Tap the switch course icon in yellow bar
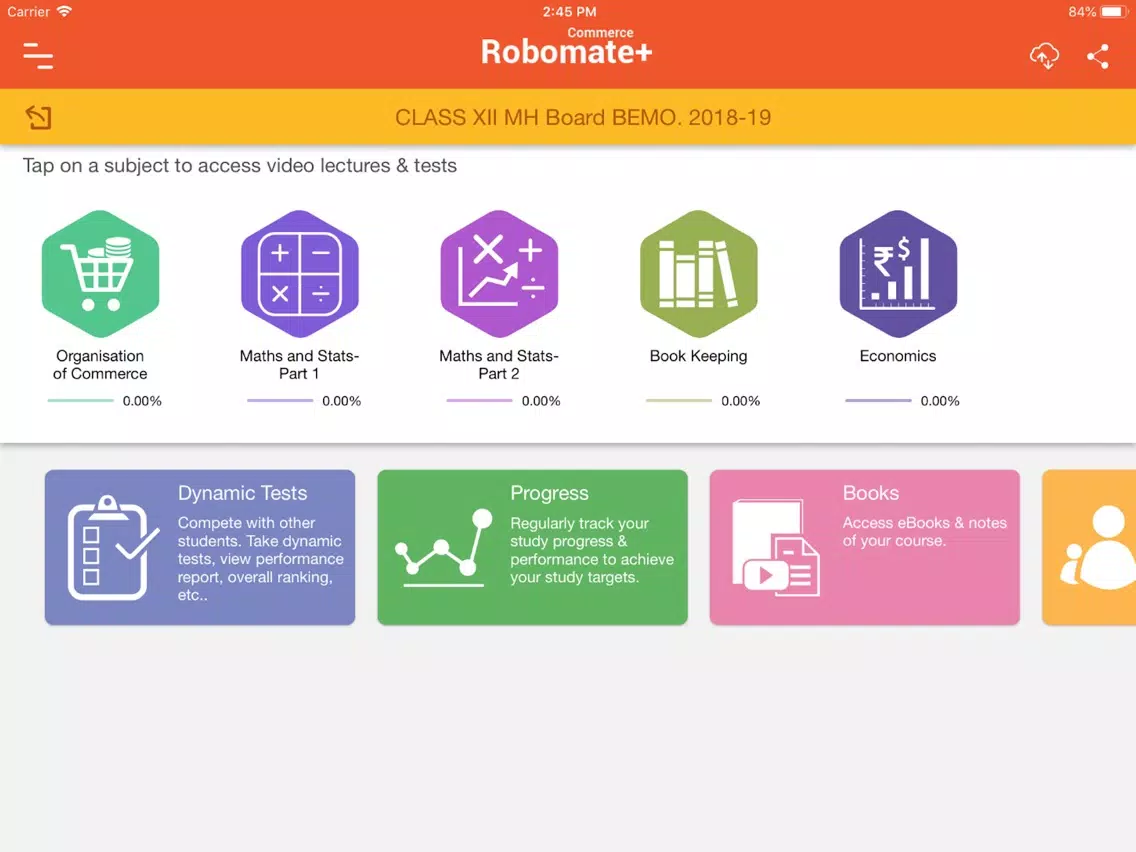The image size is (1136, 852). (x=38, y=117)
